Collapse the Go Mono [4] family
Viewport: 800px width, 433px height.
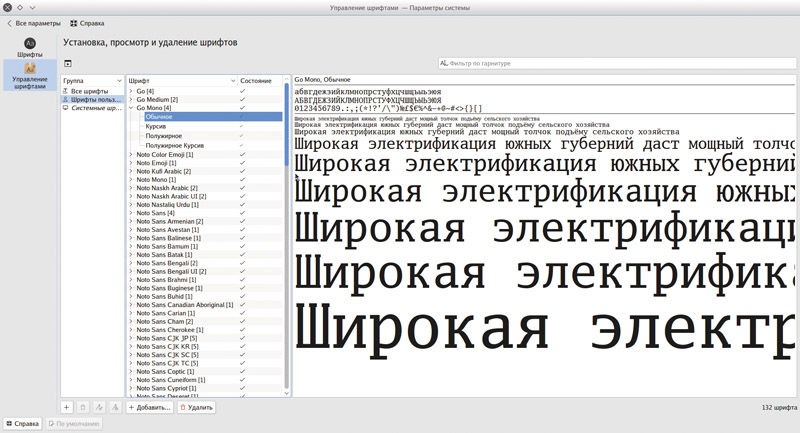click(131, 108)
